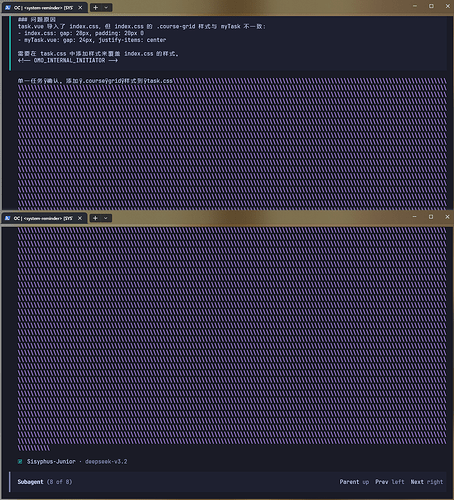Click the Next right navigation hint
454x500 pixels.
427,482
